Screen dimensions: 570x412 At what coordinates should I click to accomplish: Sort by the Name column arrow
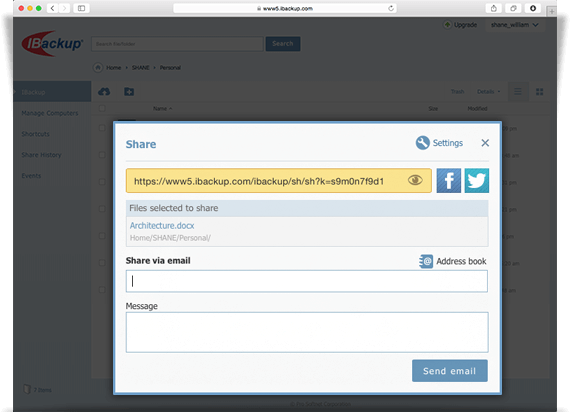(170, 109)
